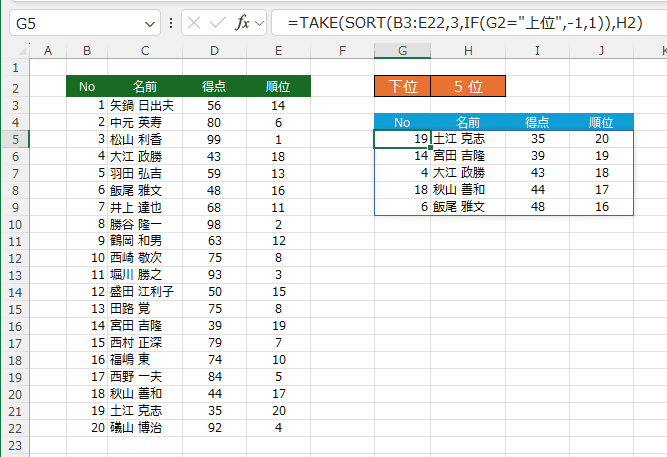The height and width of the screenshot is (457, 667).
Task: Select column D header
Action: tap(214, 51)
